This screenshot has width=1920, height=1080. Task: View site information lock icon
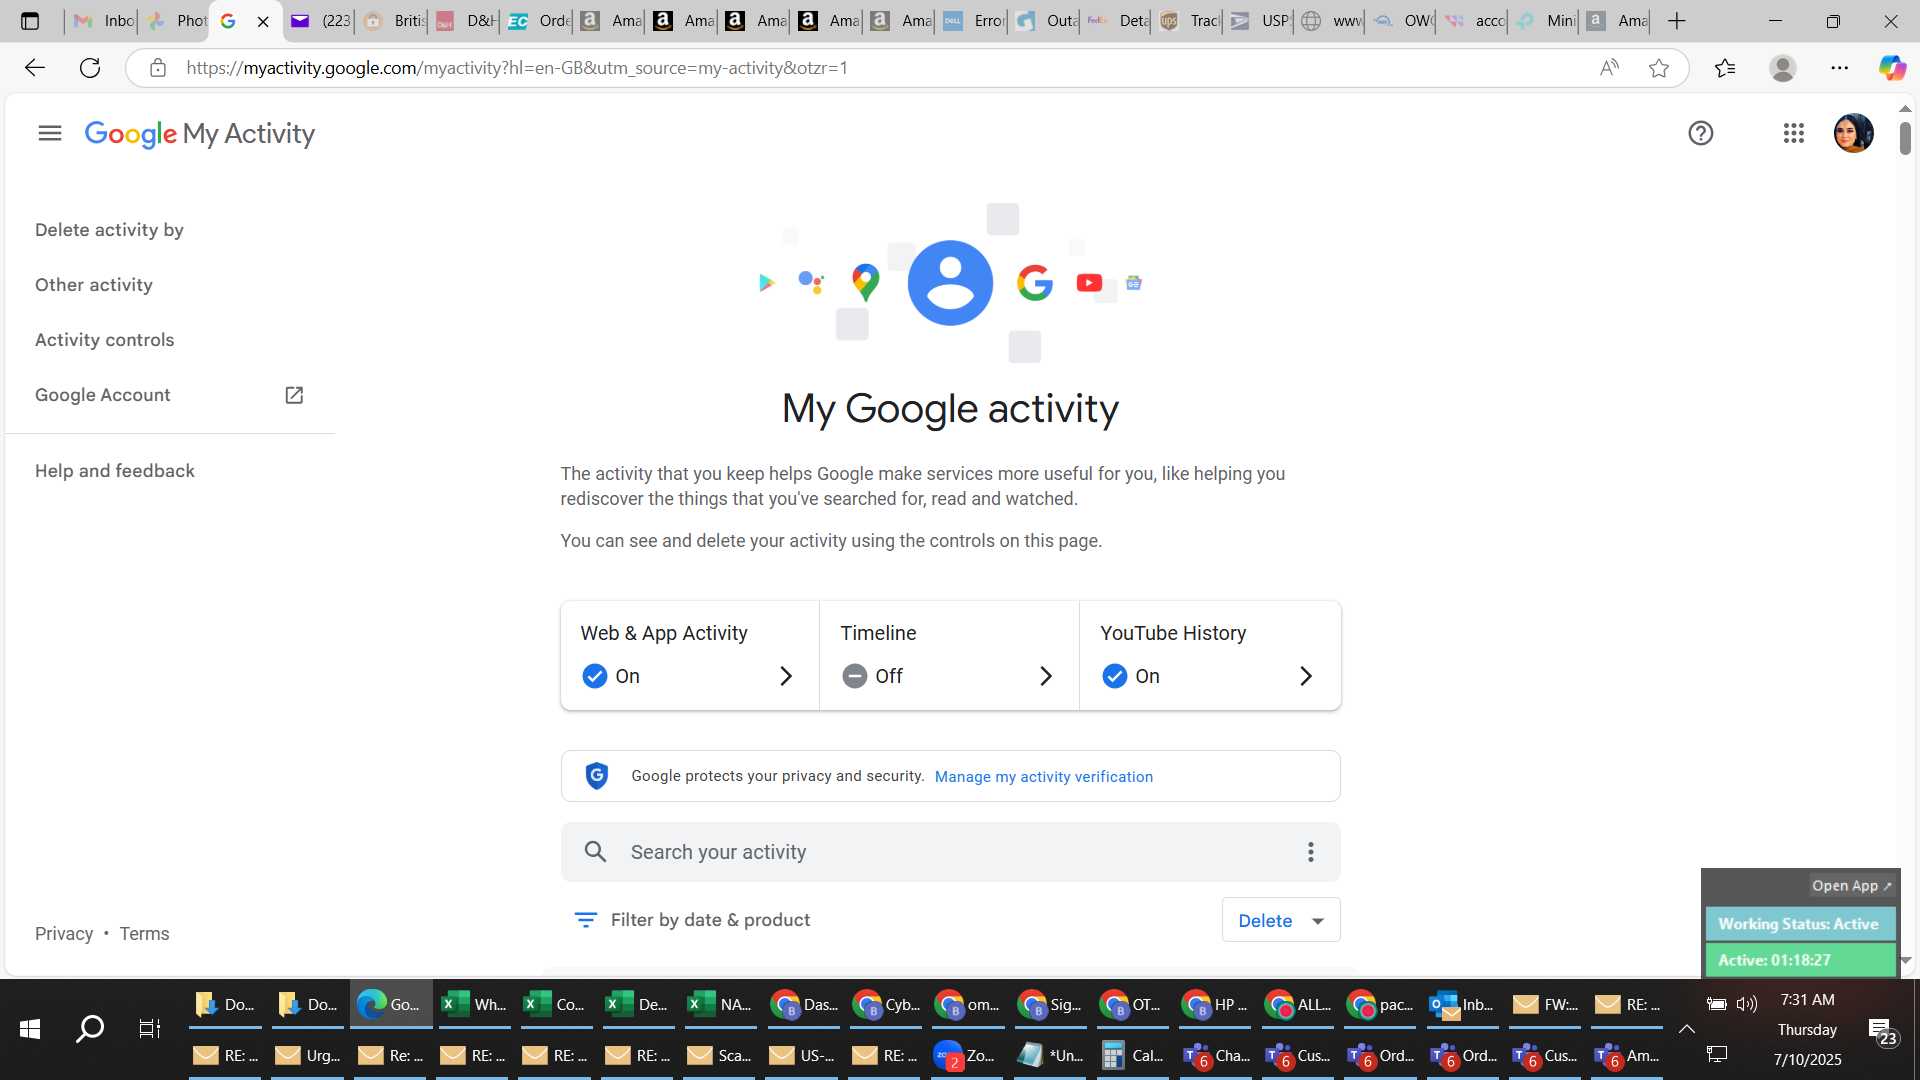157,68
